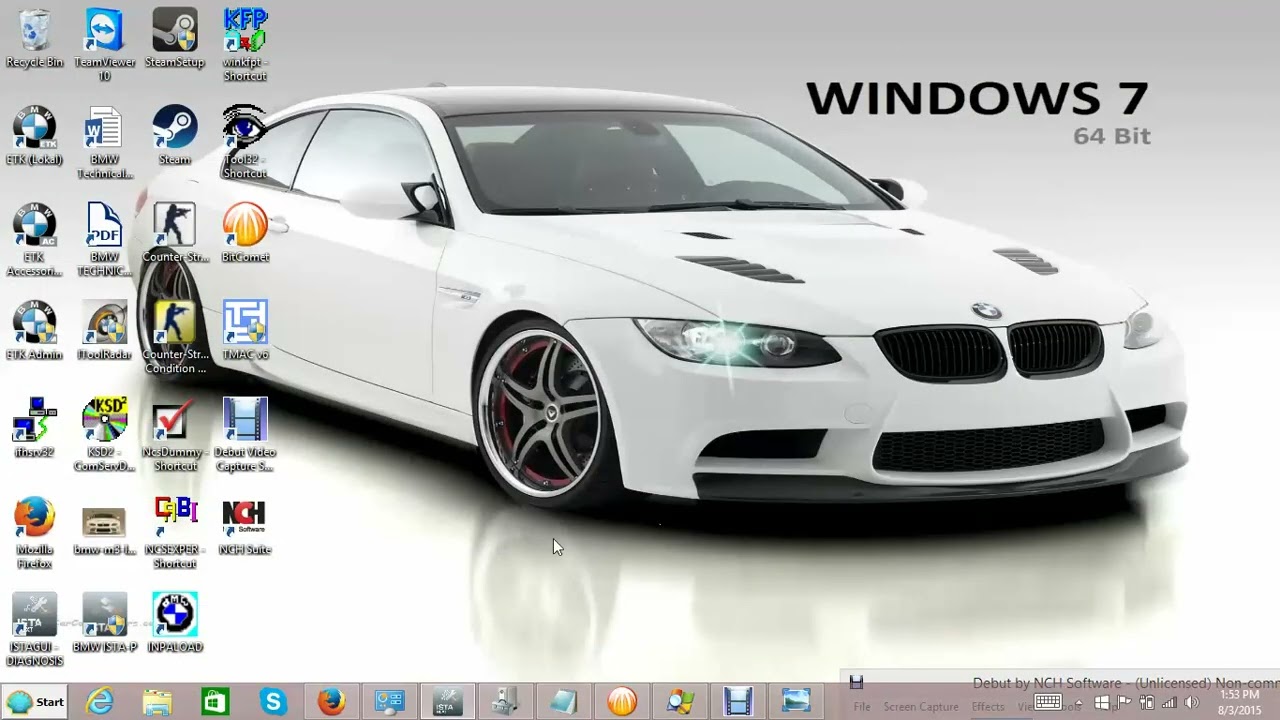Select the ISTAGUI DIAGNOSIS desktop icon
The width and height of the screenshot is (1280, 720).
point(34,630)
